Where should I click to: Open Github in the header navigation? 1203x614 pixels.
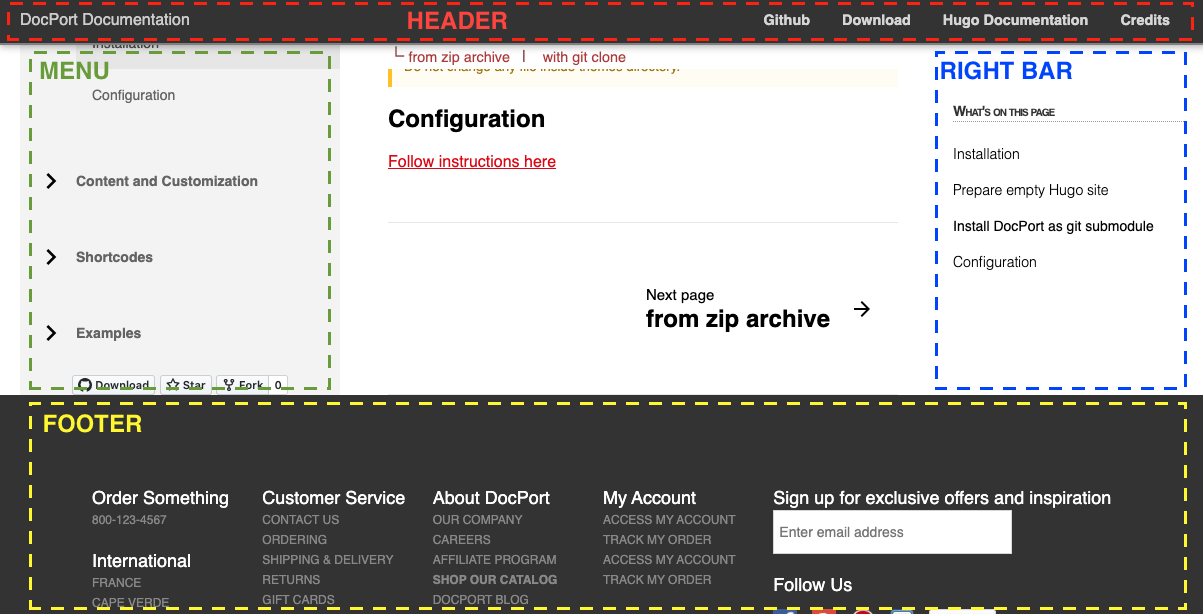coord(786,20)
